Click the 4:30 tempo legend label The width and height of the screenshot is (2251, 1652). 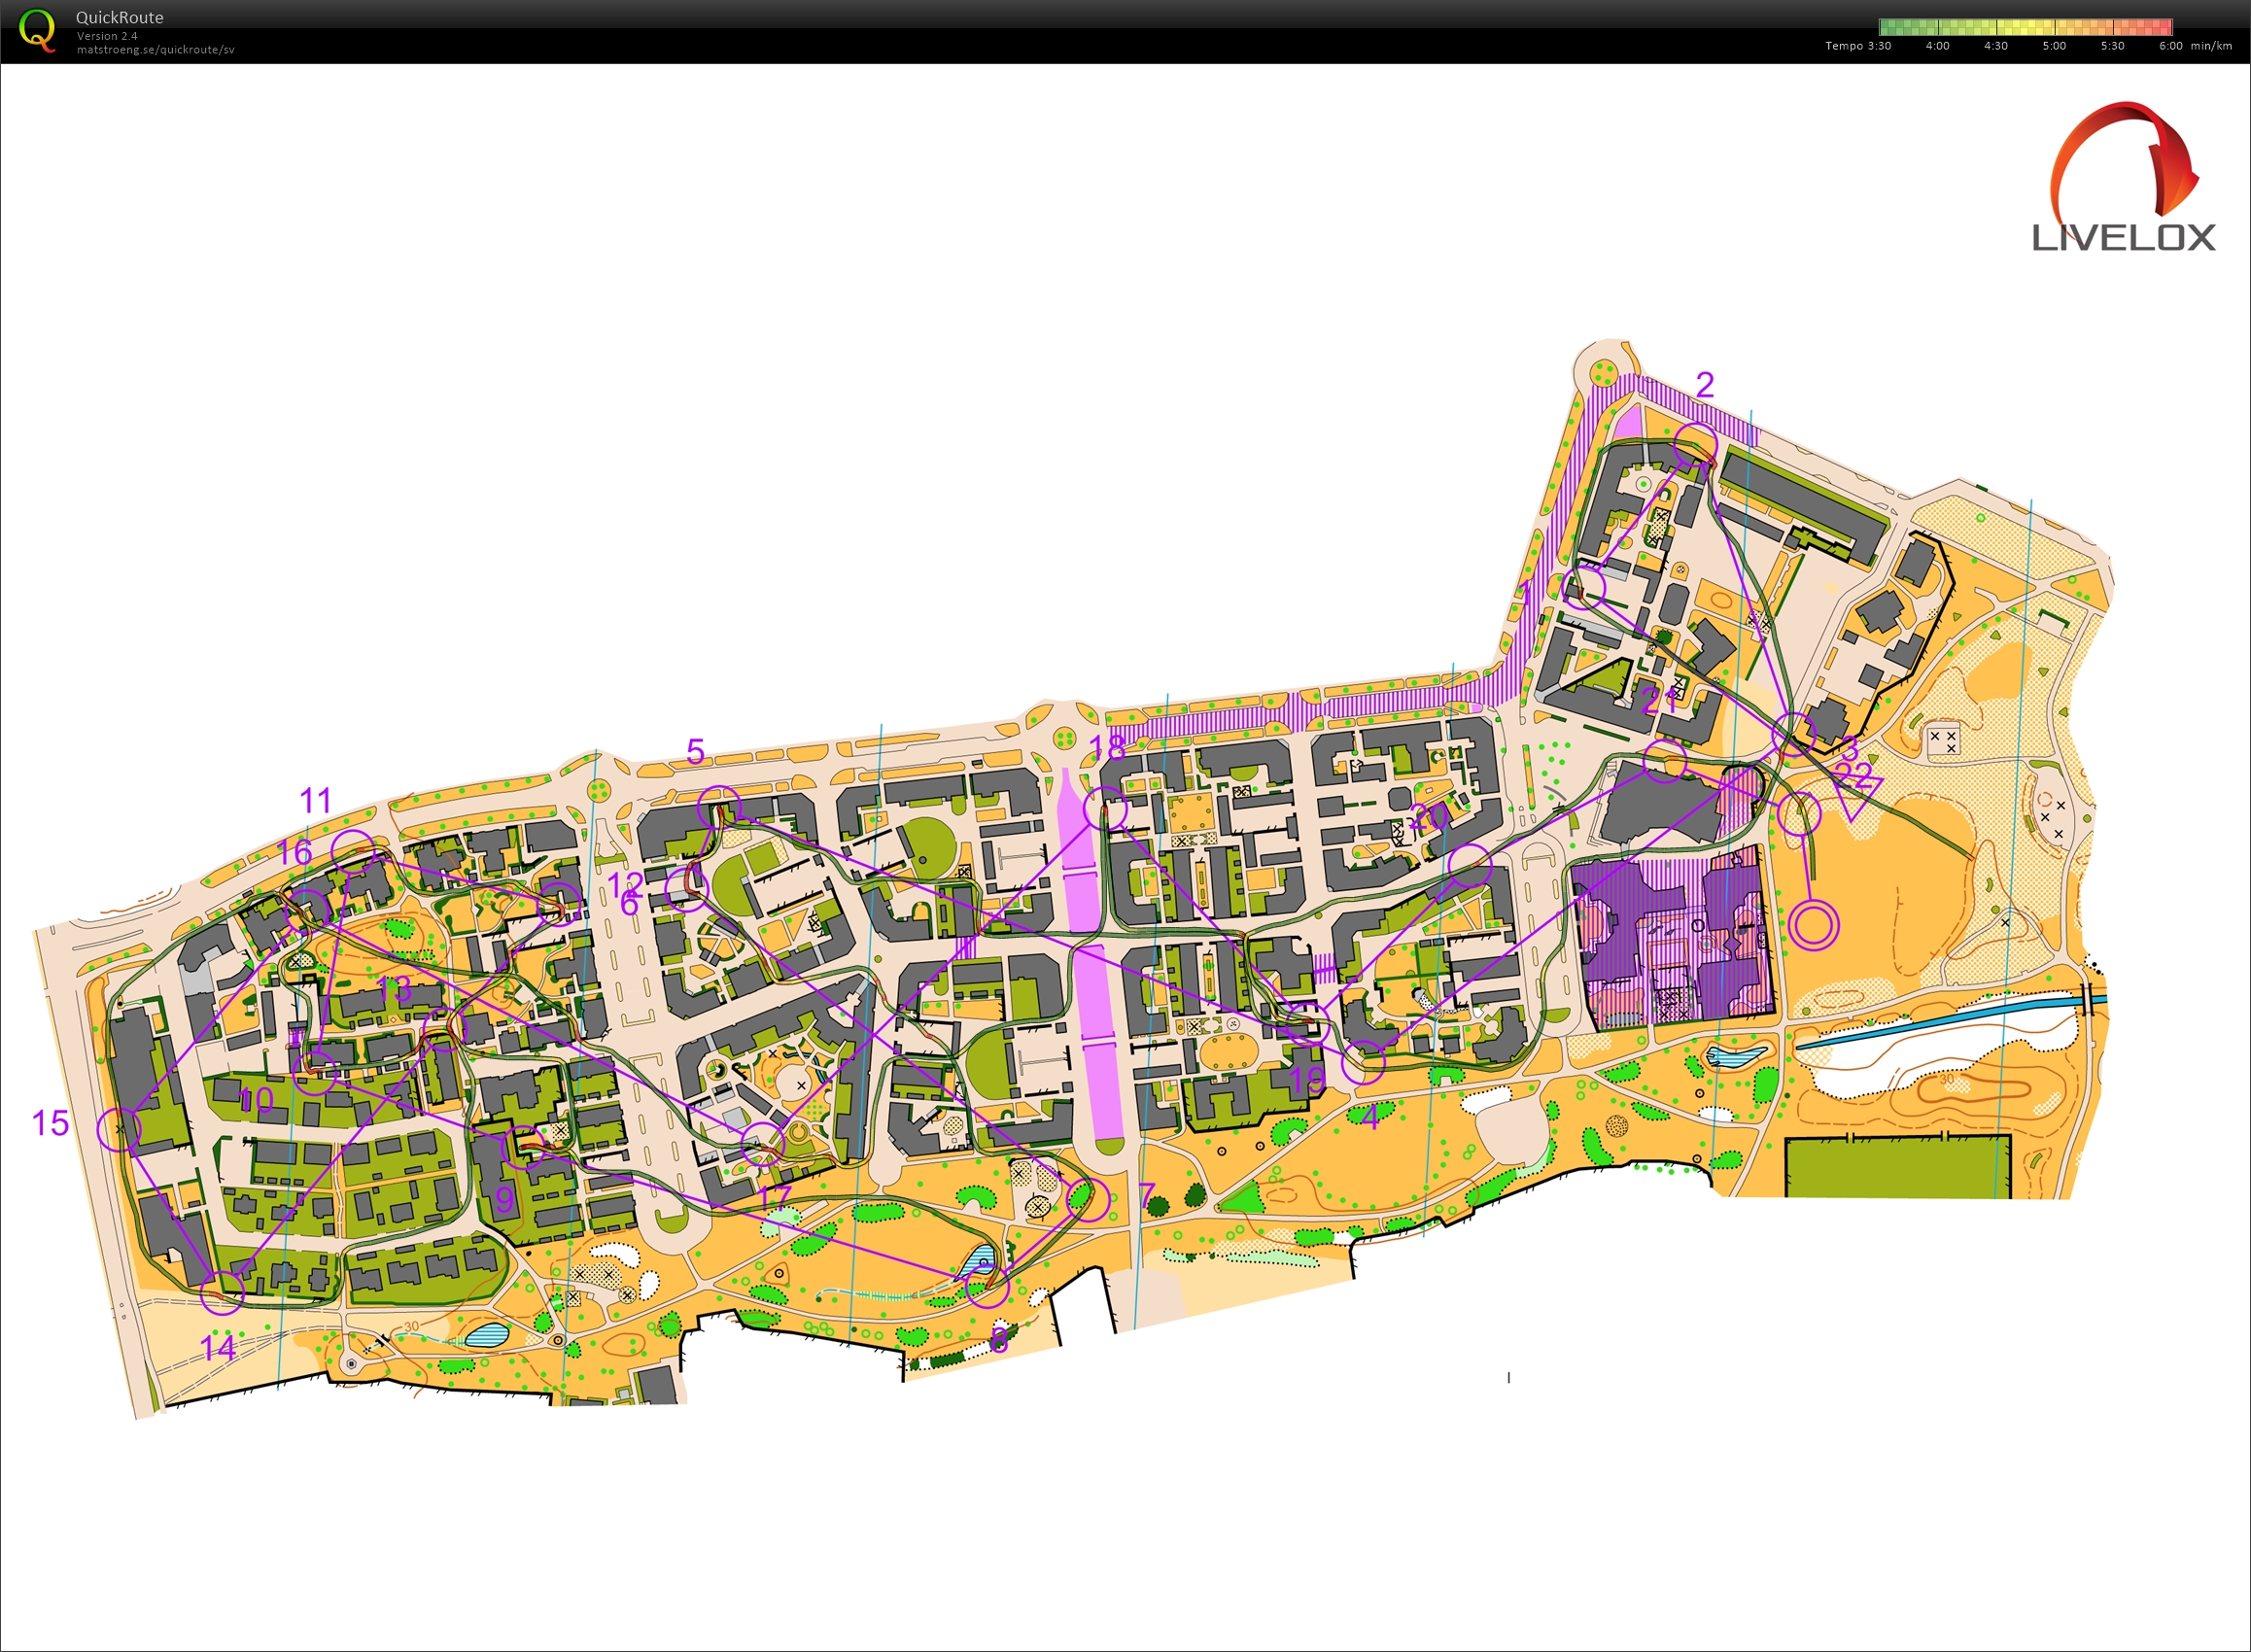click(x=1995, y=46)
